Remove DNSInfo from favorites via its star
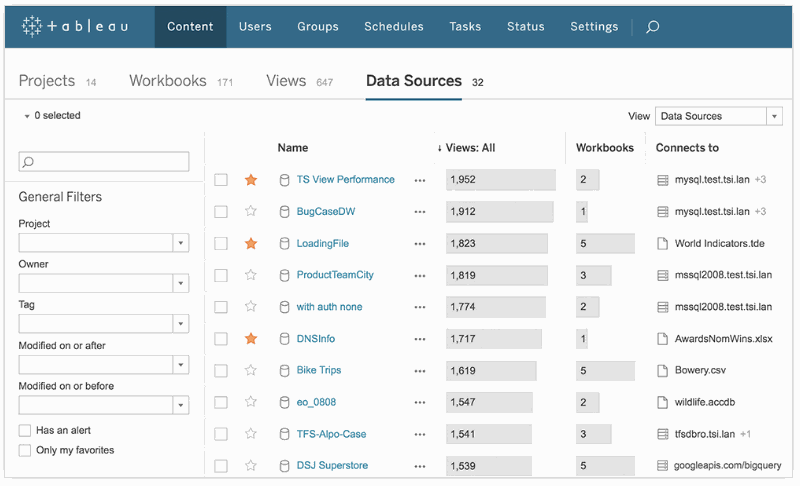The image size is (800, 486). click(x=251, y=338)
